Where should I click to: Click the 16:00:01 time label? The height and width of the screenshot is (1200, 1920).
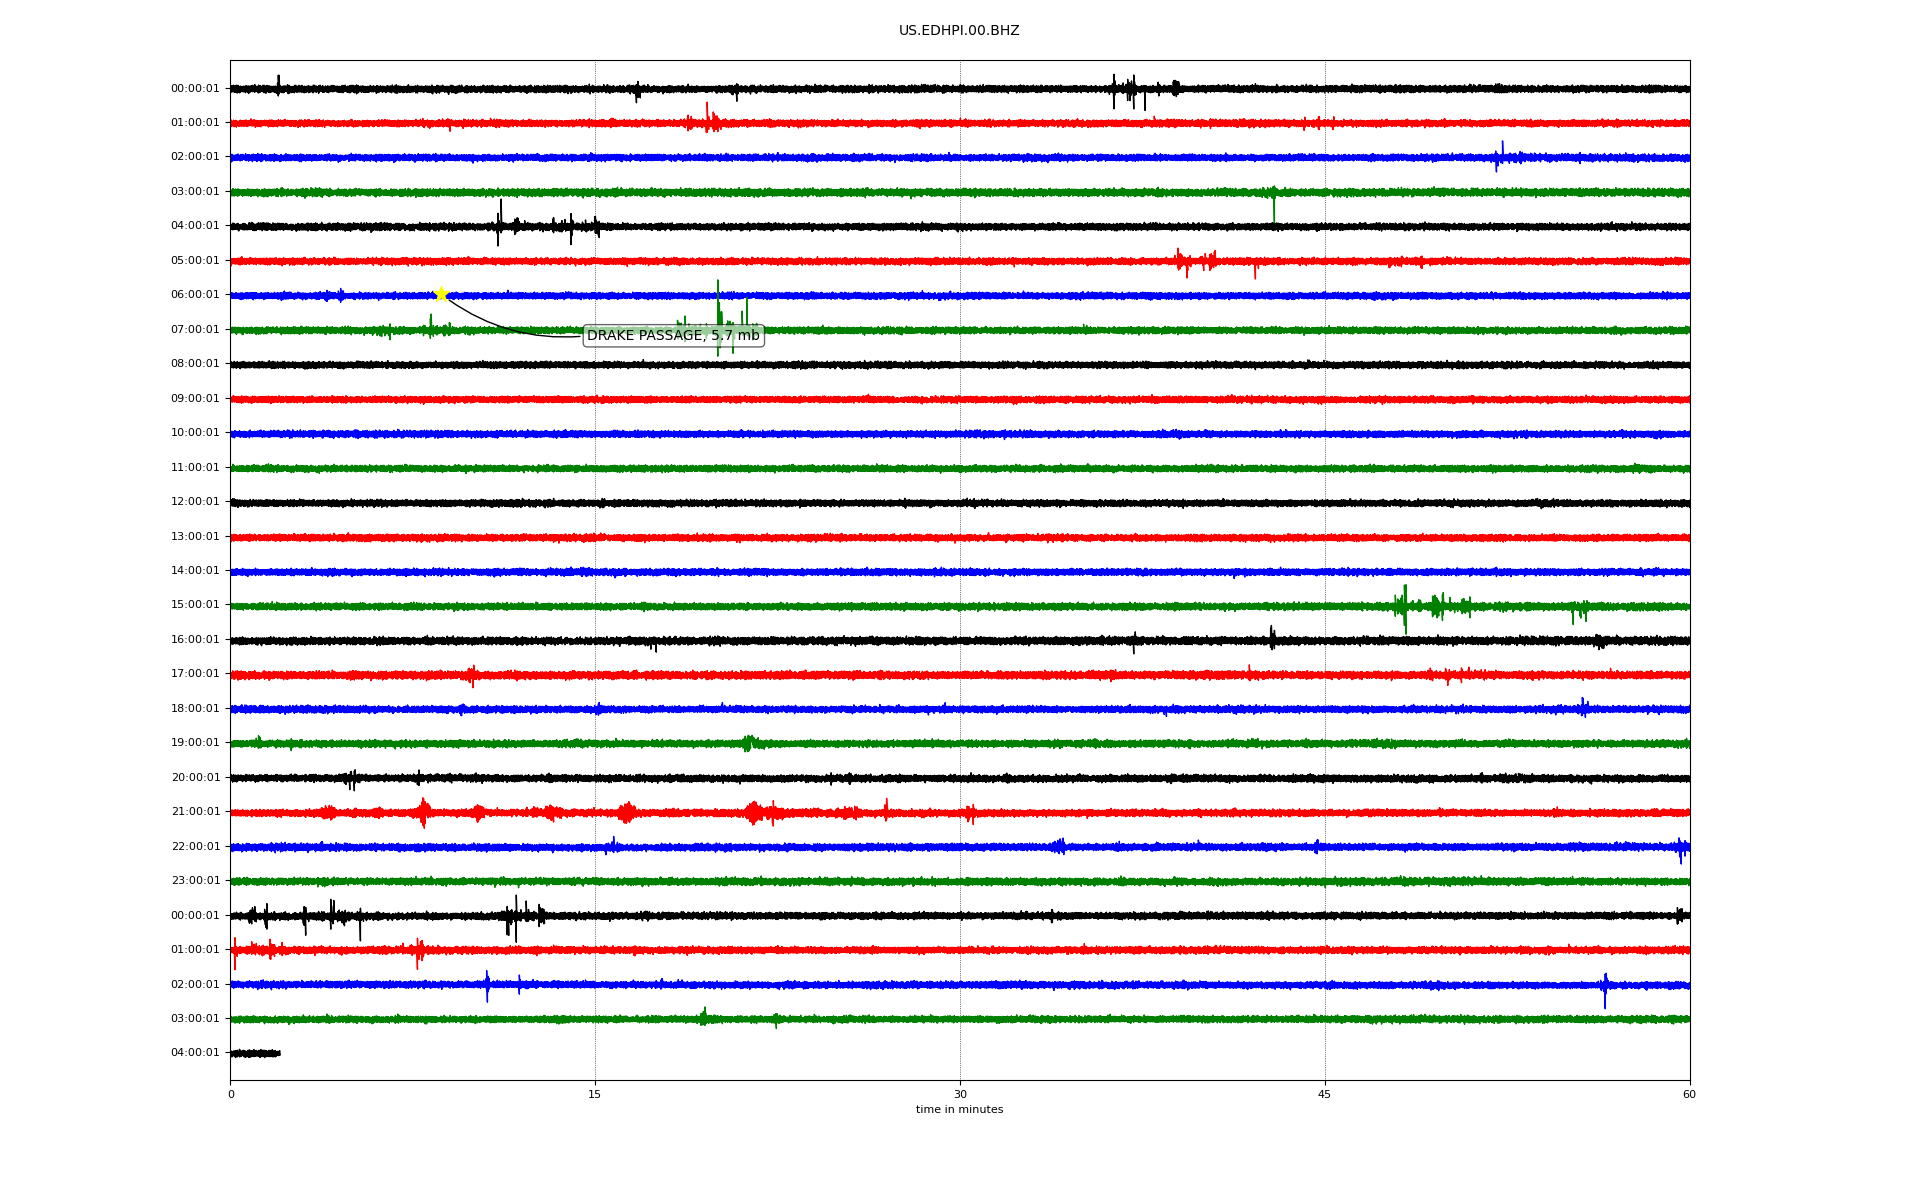(x=195, y=640)
